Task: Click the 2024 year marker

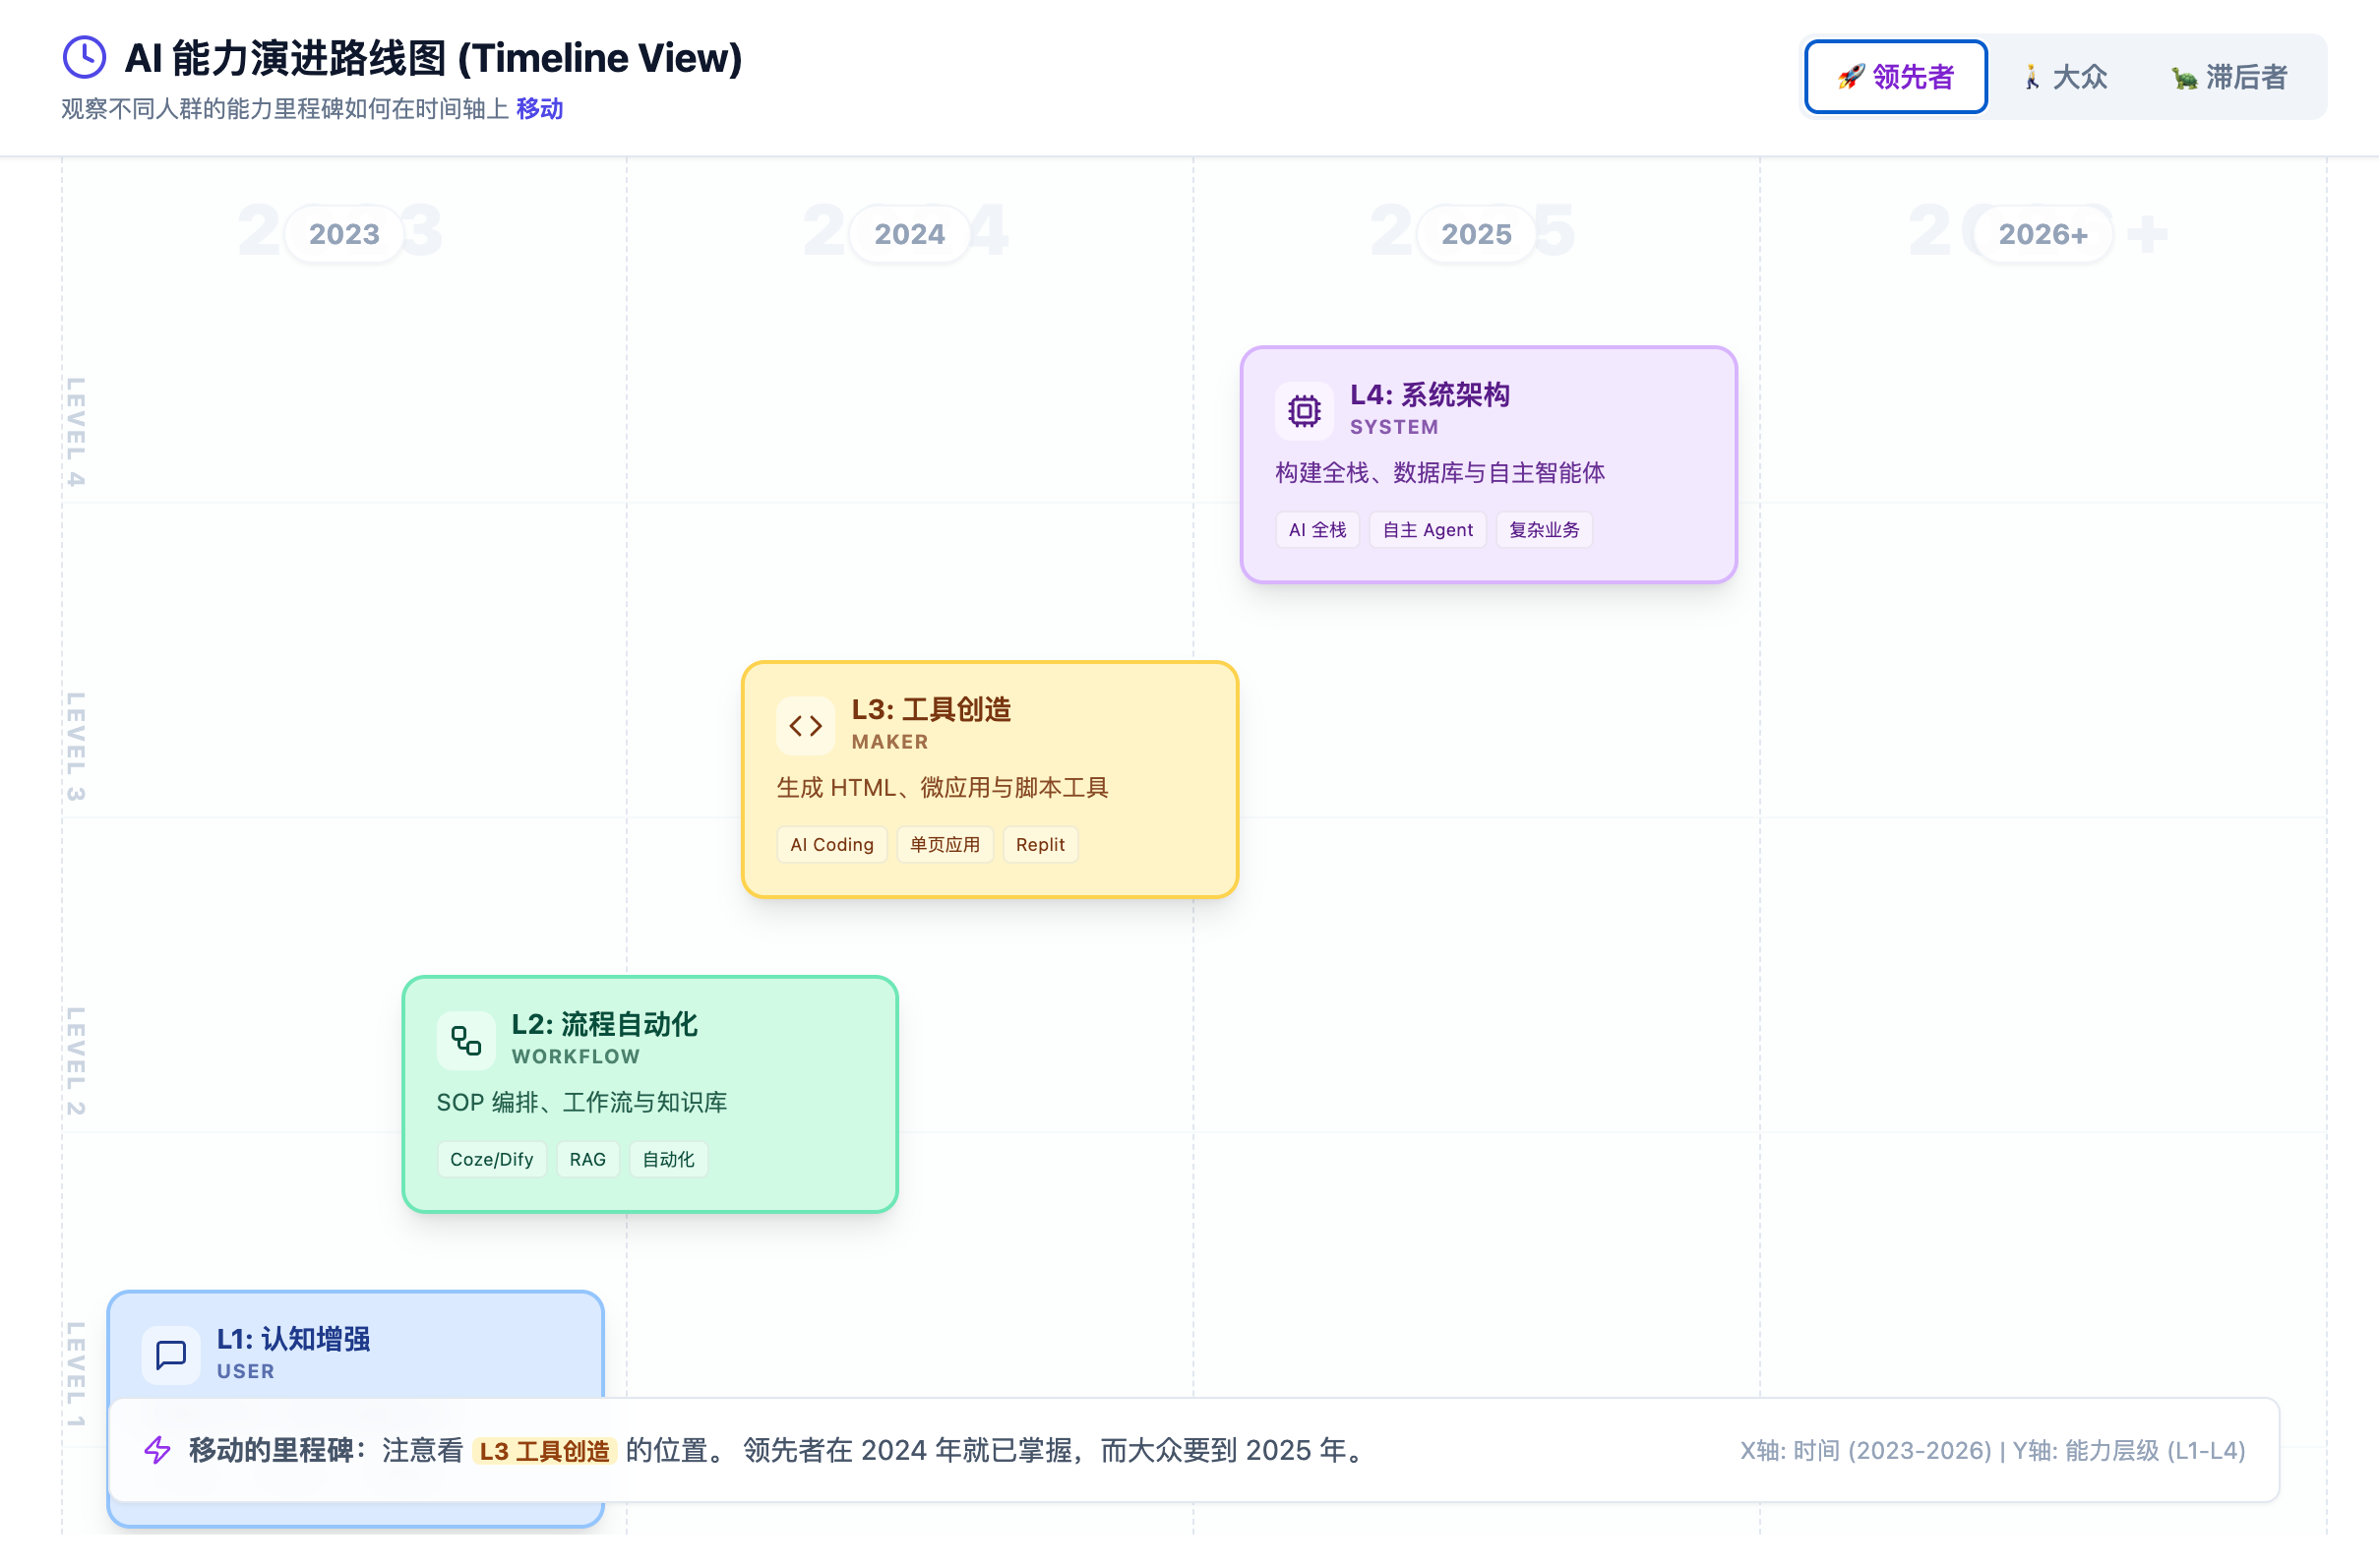Action: [x=909, y=234]
